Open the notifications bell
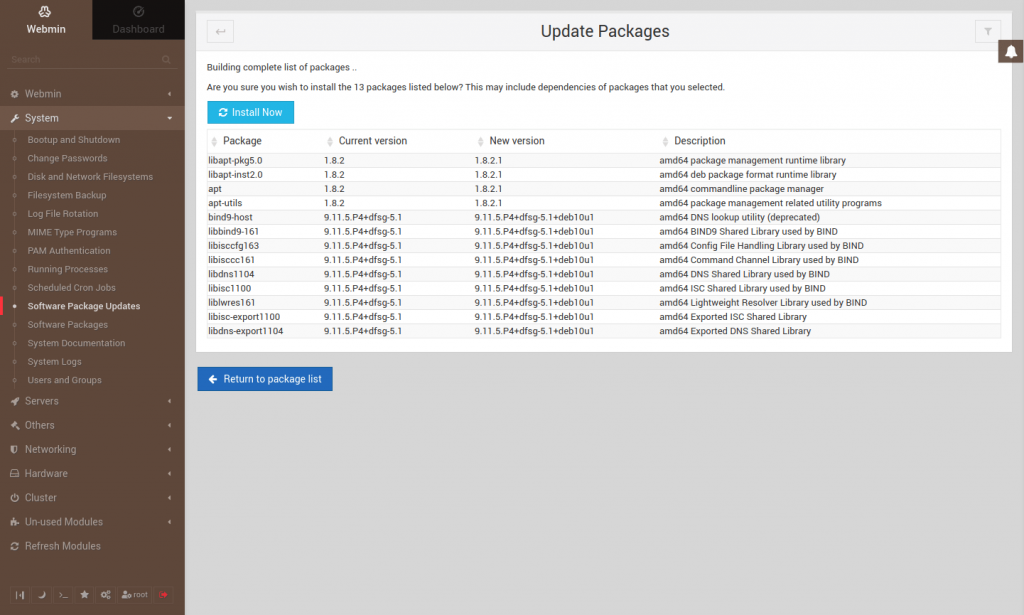Viewport: 1024px width, 615px height. click(x=1011, y=52)
